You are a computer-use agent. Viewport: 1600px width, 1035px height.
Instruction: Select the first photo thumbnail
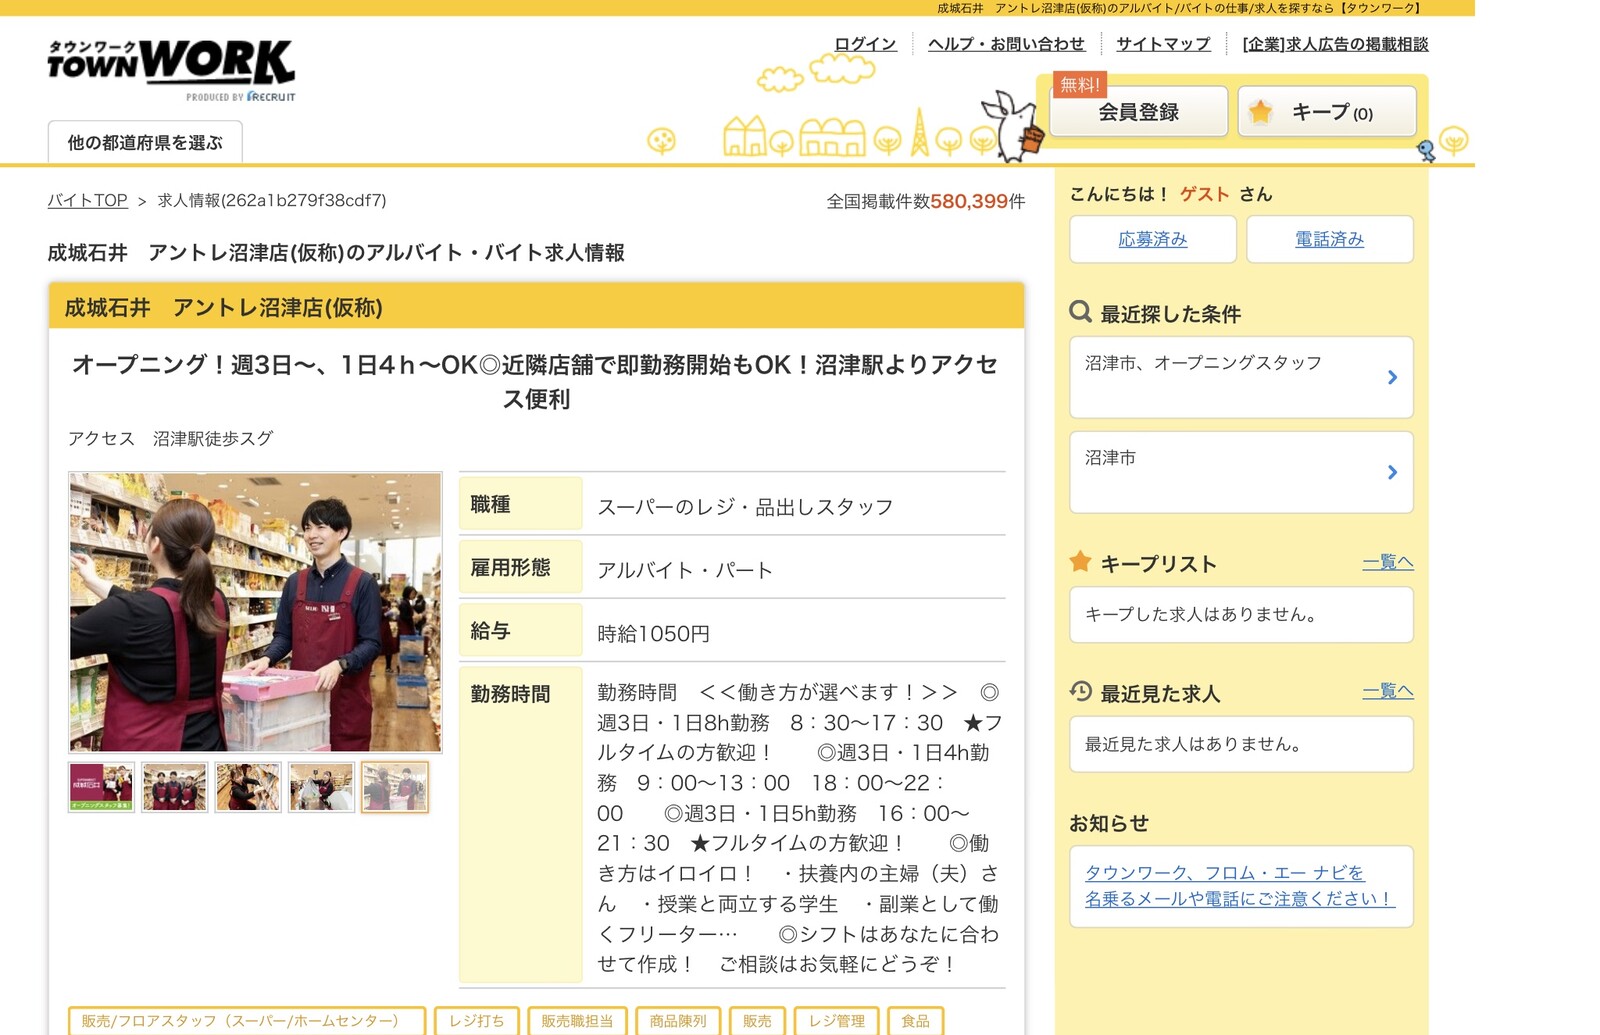point(101,787)
